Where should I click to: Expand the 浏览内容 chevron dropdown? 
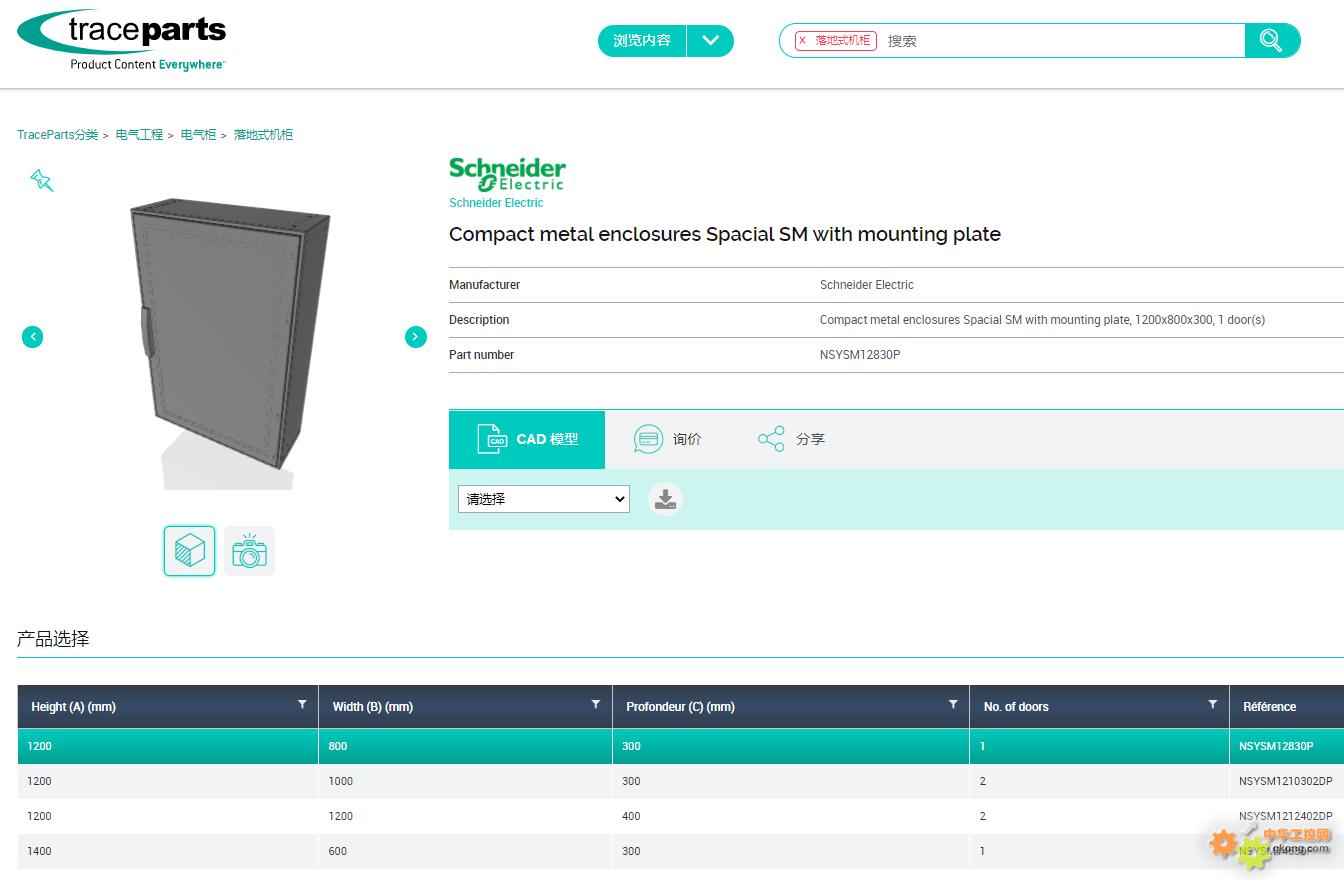coord(711,41)
